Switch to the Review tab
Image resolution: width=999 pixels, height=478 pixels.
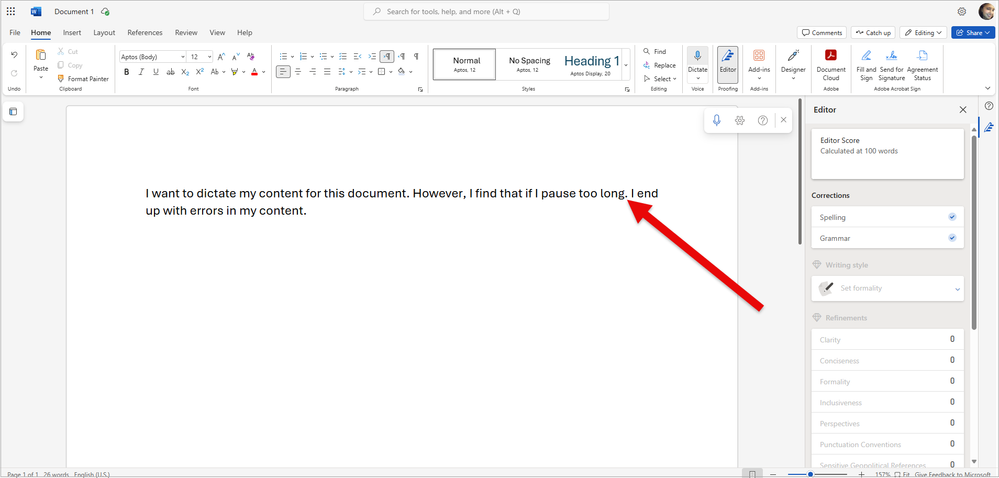tap(186, 33)
